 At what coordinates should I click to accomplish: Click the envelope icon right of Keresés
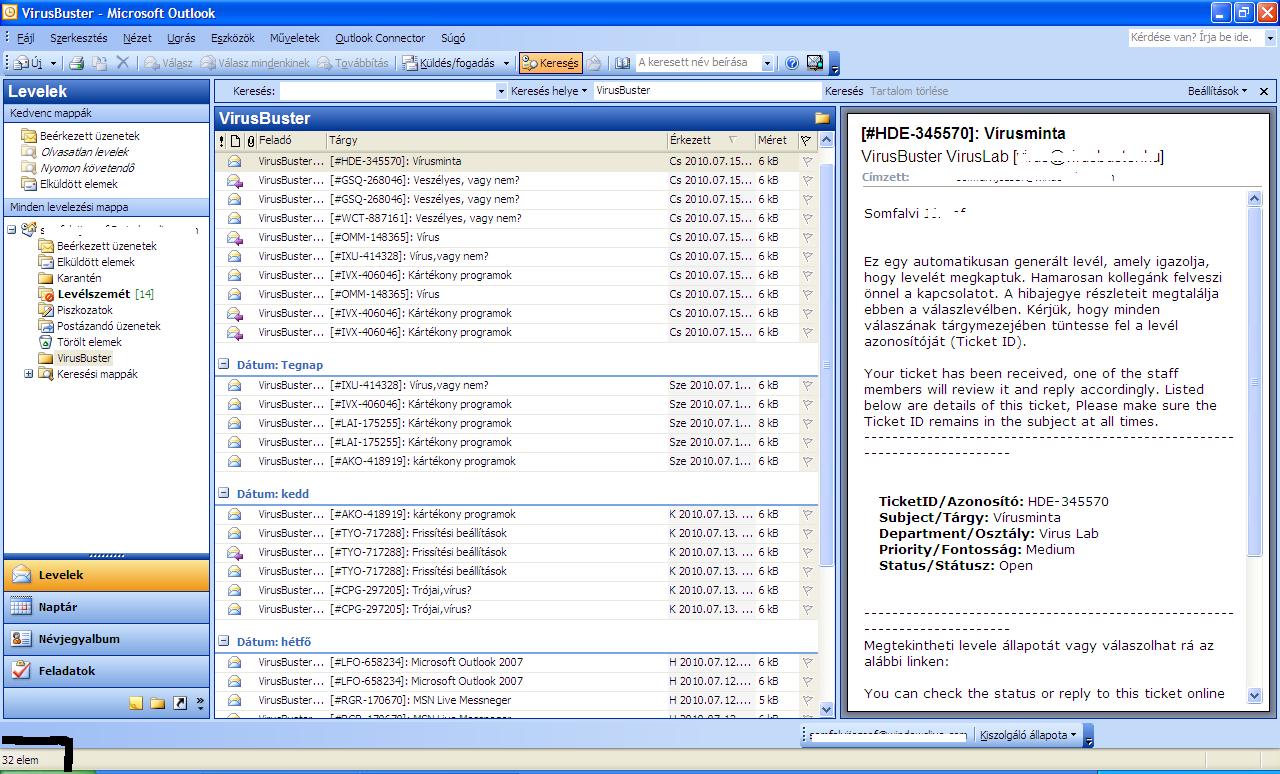(x=594, y=63)
